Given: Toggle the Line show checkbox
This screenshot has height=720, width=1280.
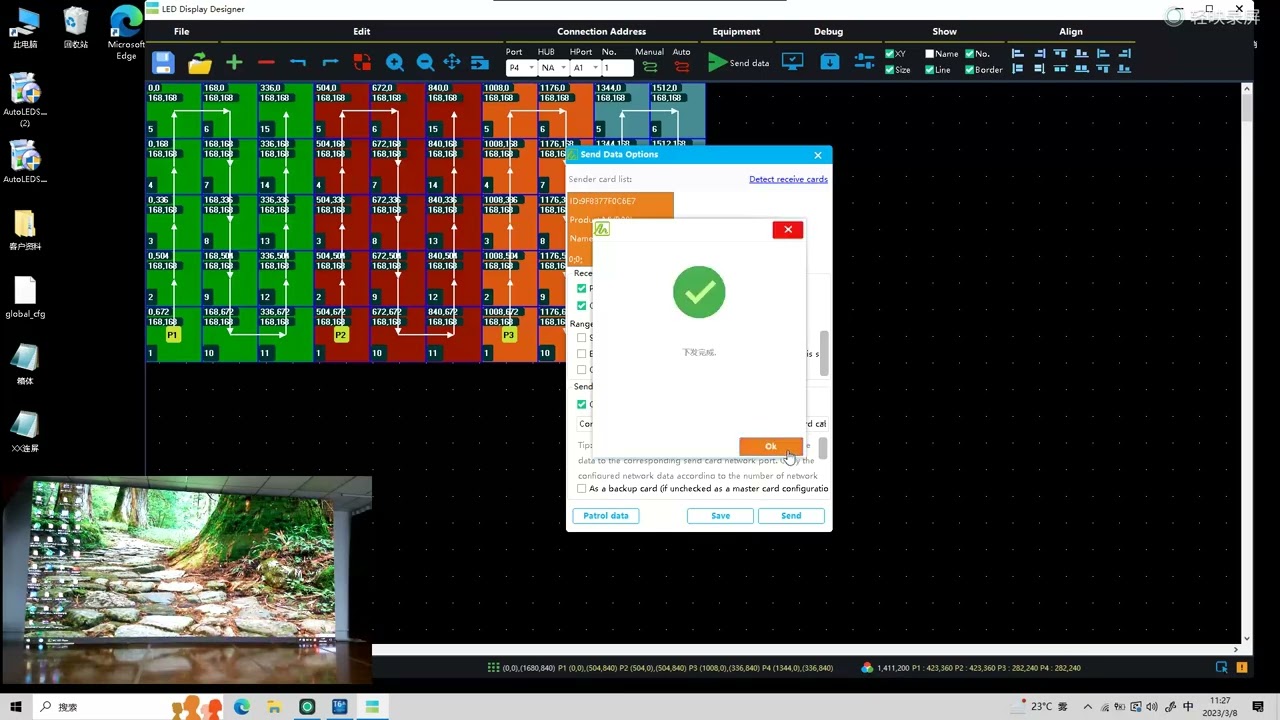Looking at the screenshot, I should tap(930, 70).
